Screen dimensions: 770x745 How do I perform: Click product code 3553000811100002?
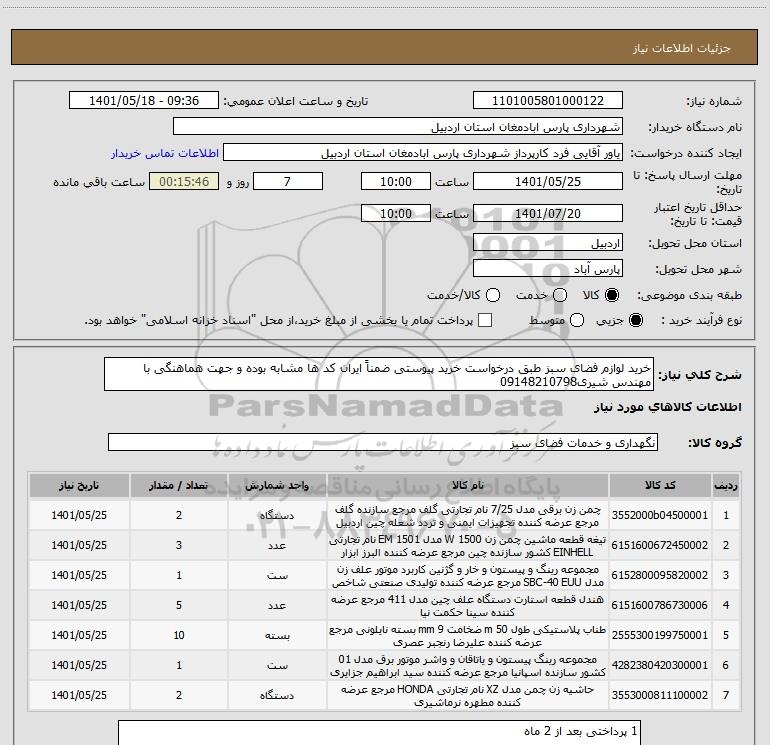click(x=660, y=695)
